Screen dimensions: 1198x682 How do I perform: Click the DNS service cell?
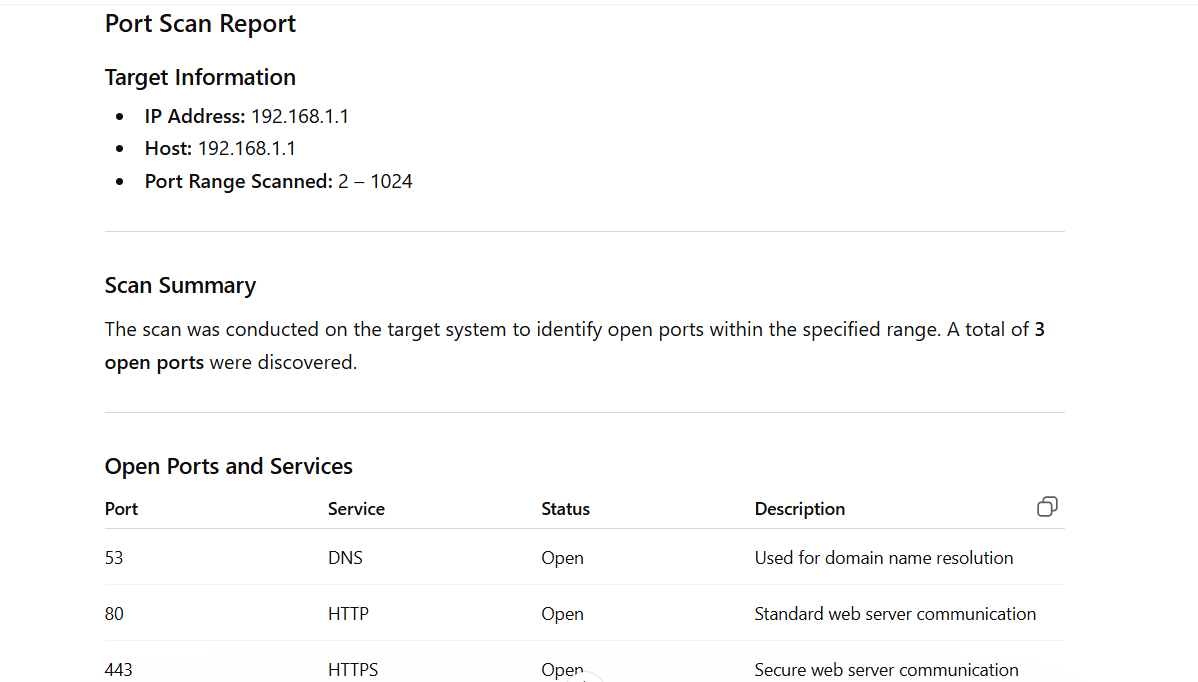(345, 558)
